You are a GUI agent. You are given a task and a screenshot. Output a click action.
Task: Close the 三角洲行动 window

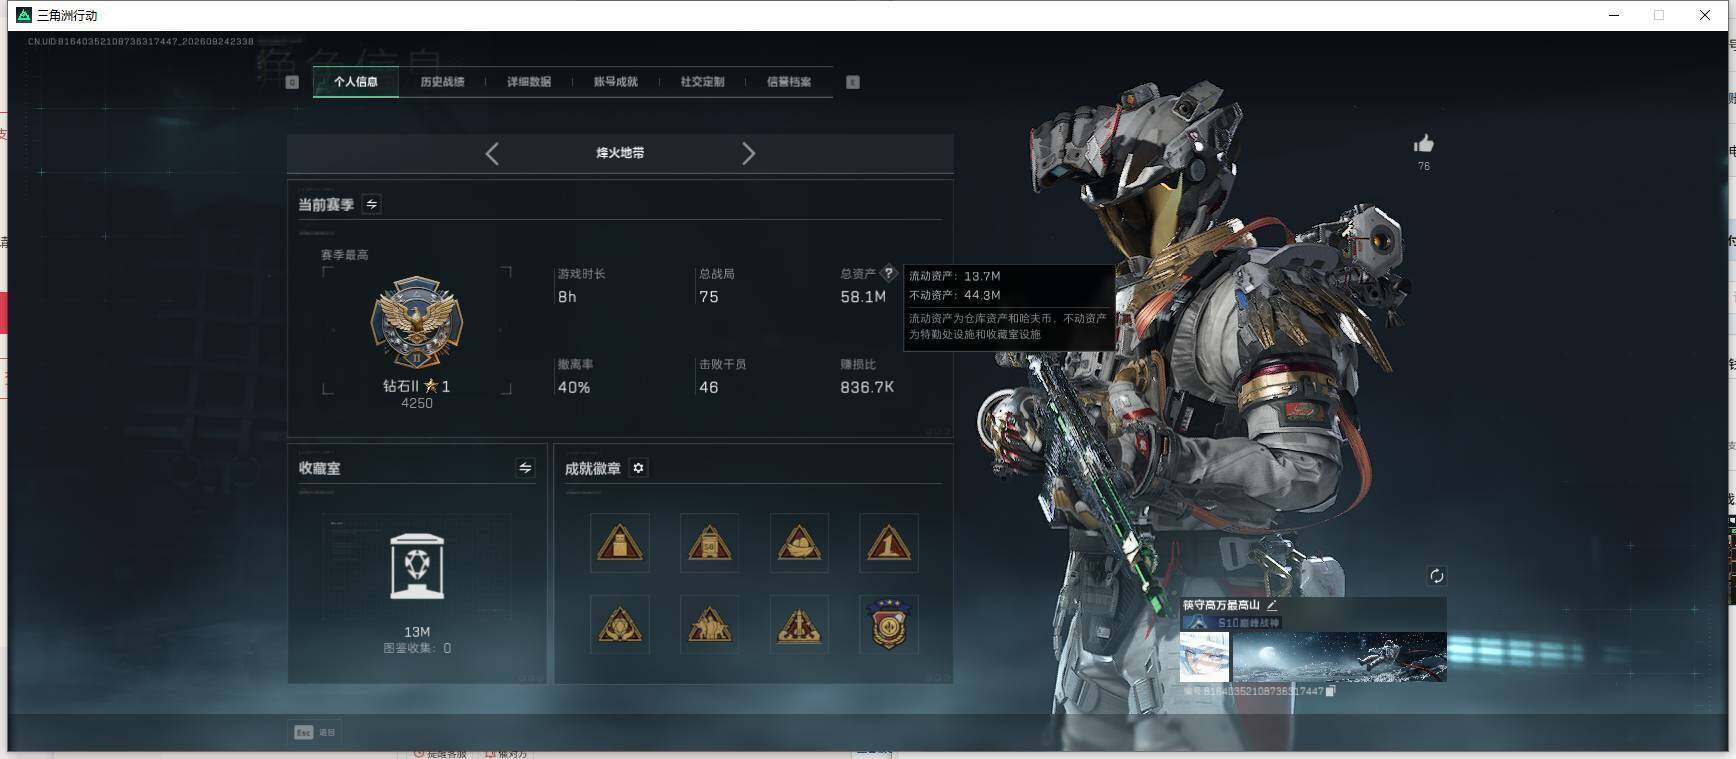coord(1705,15)
